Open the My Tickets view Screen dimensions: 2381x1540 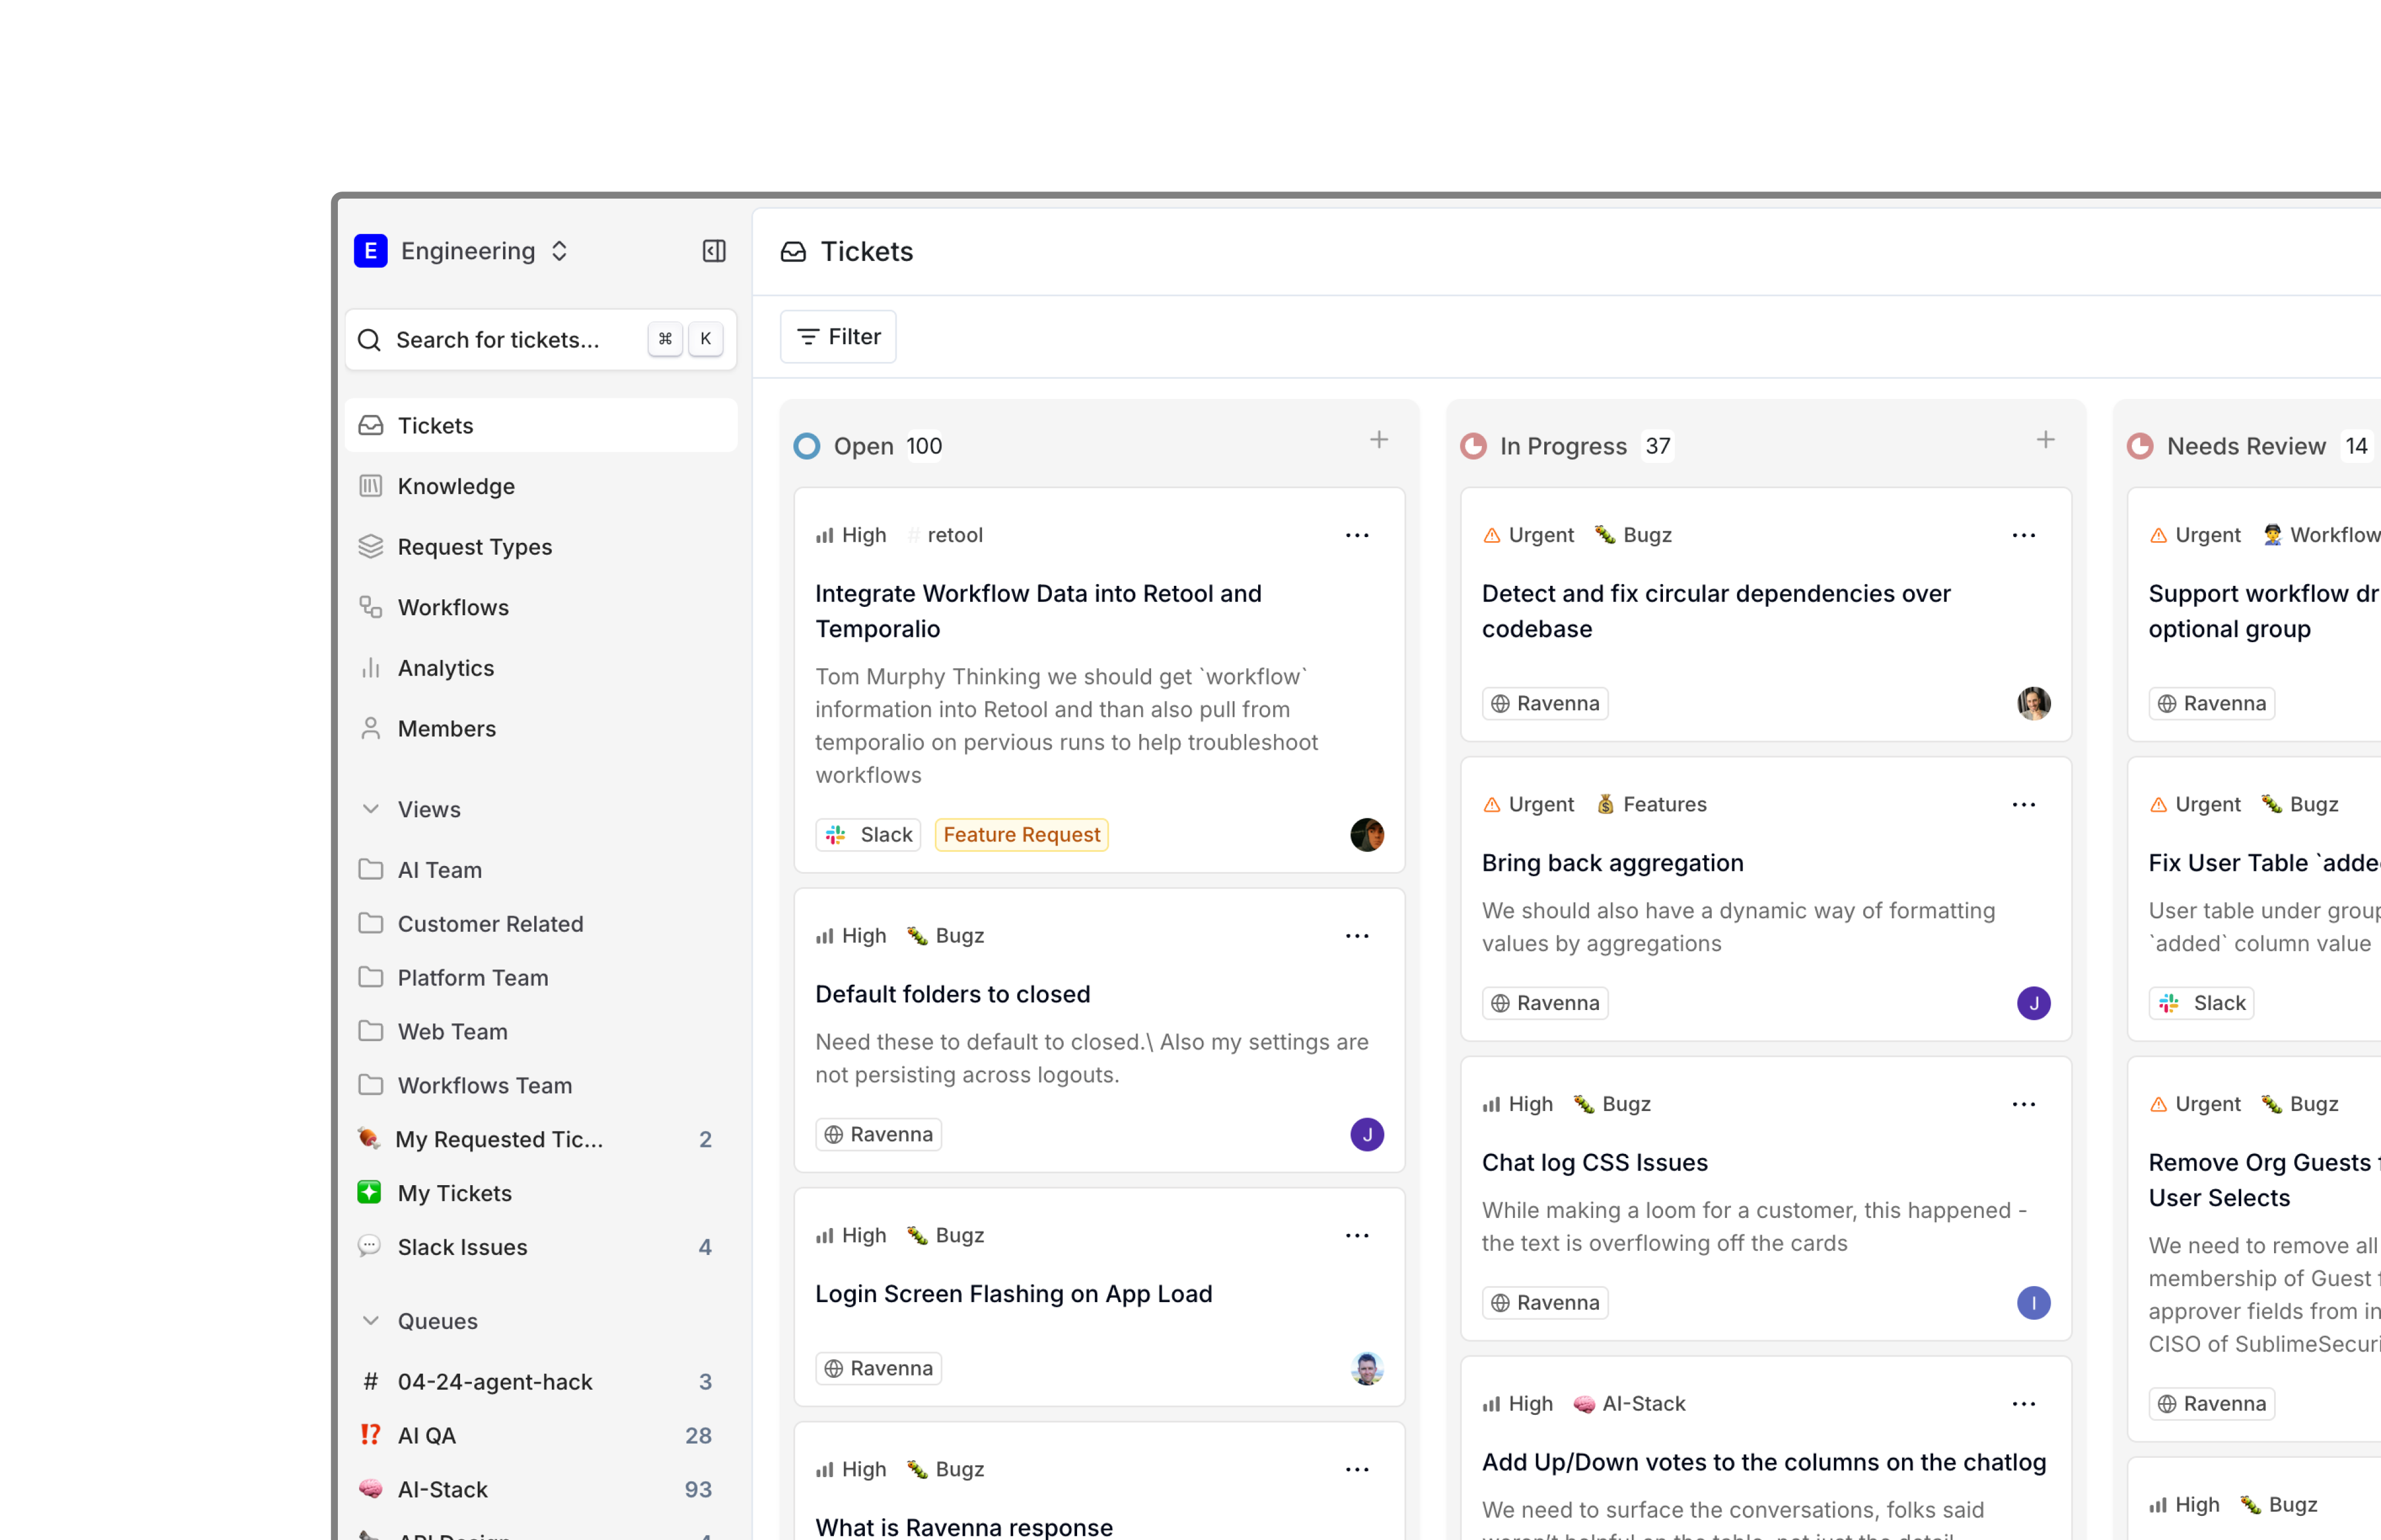pyautogui.click(x=541, y=1194)
